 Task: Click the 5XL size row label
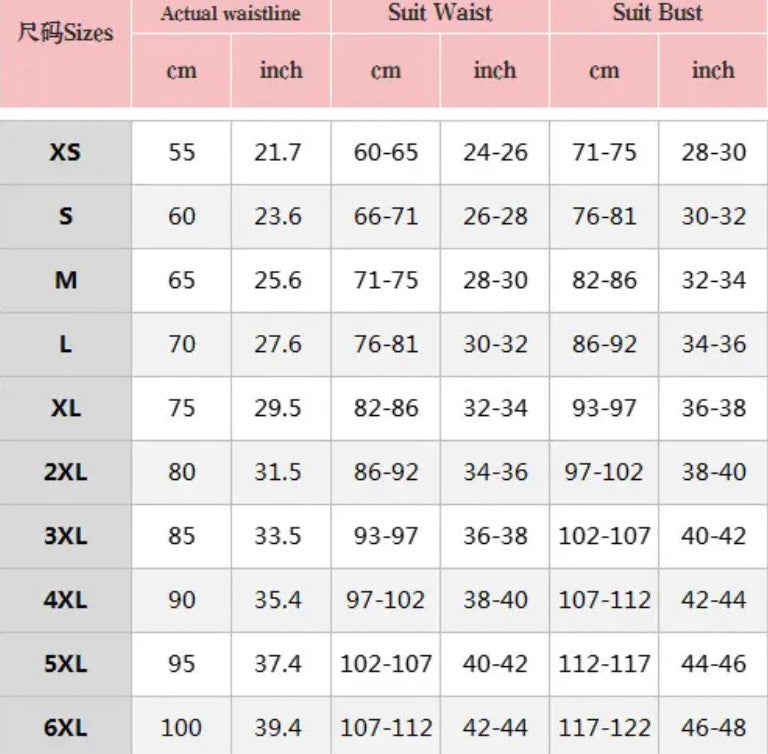(x=66, y=664)
